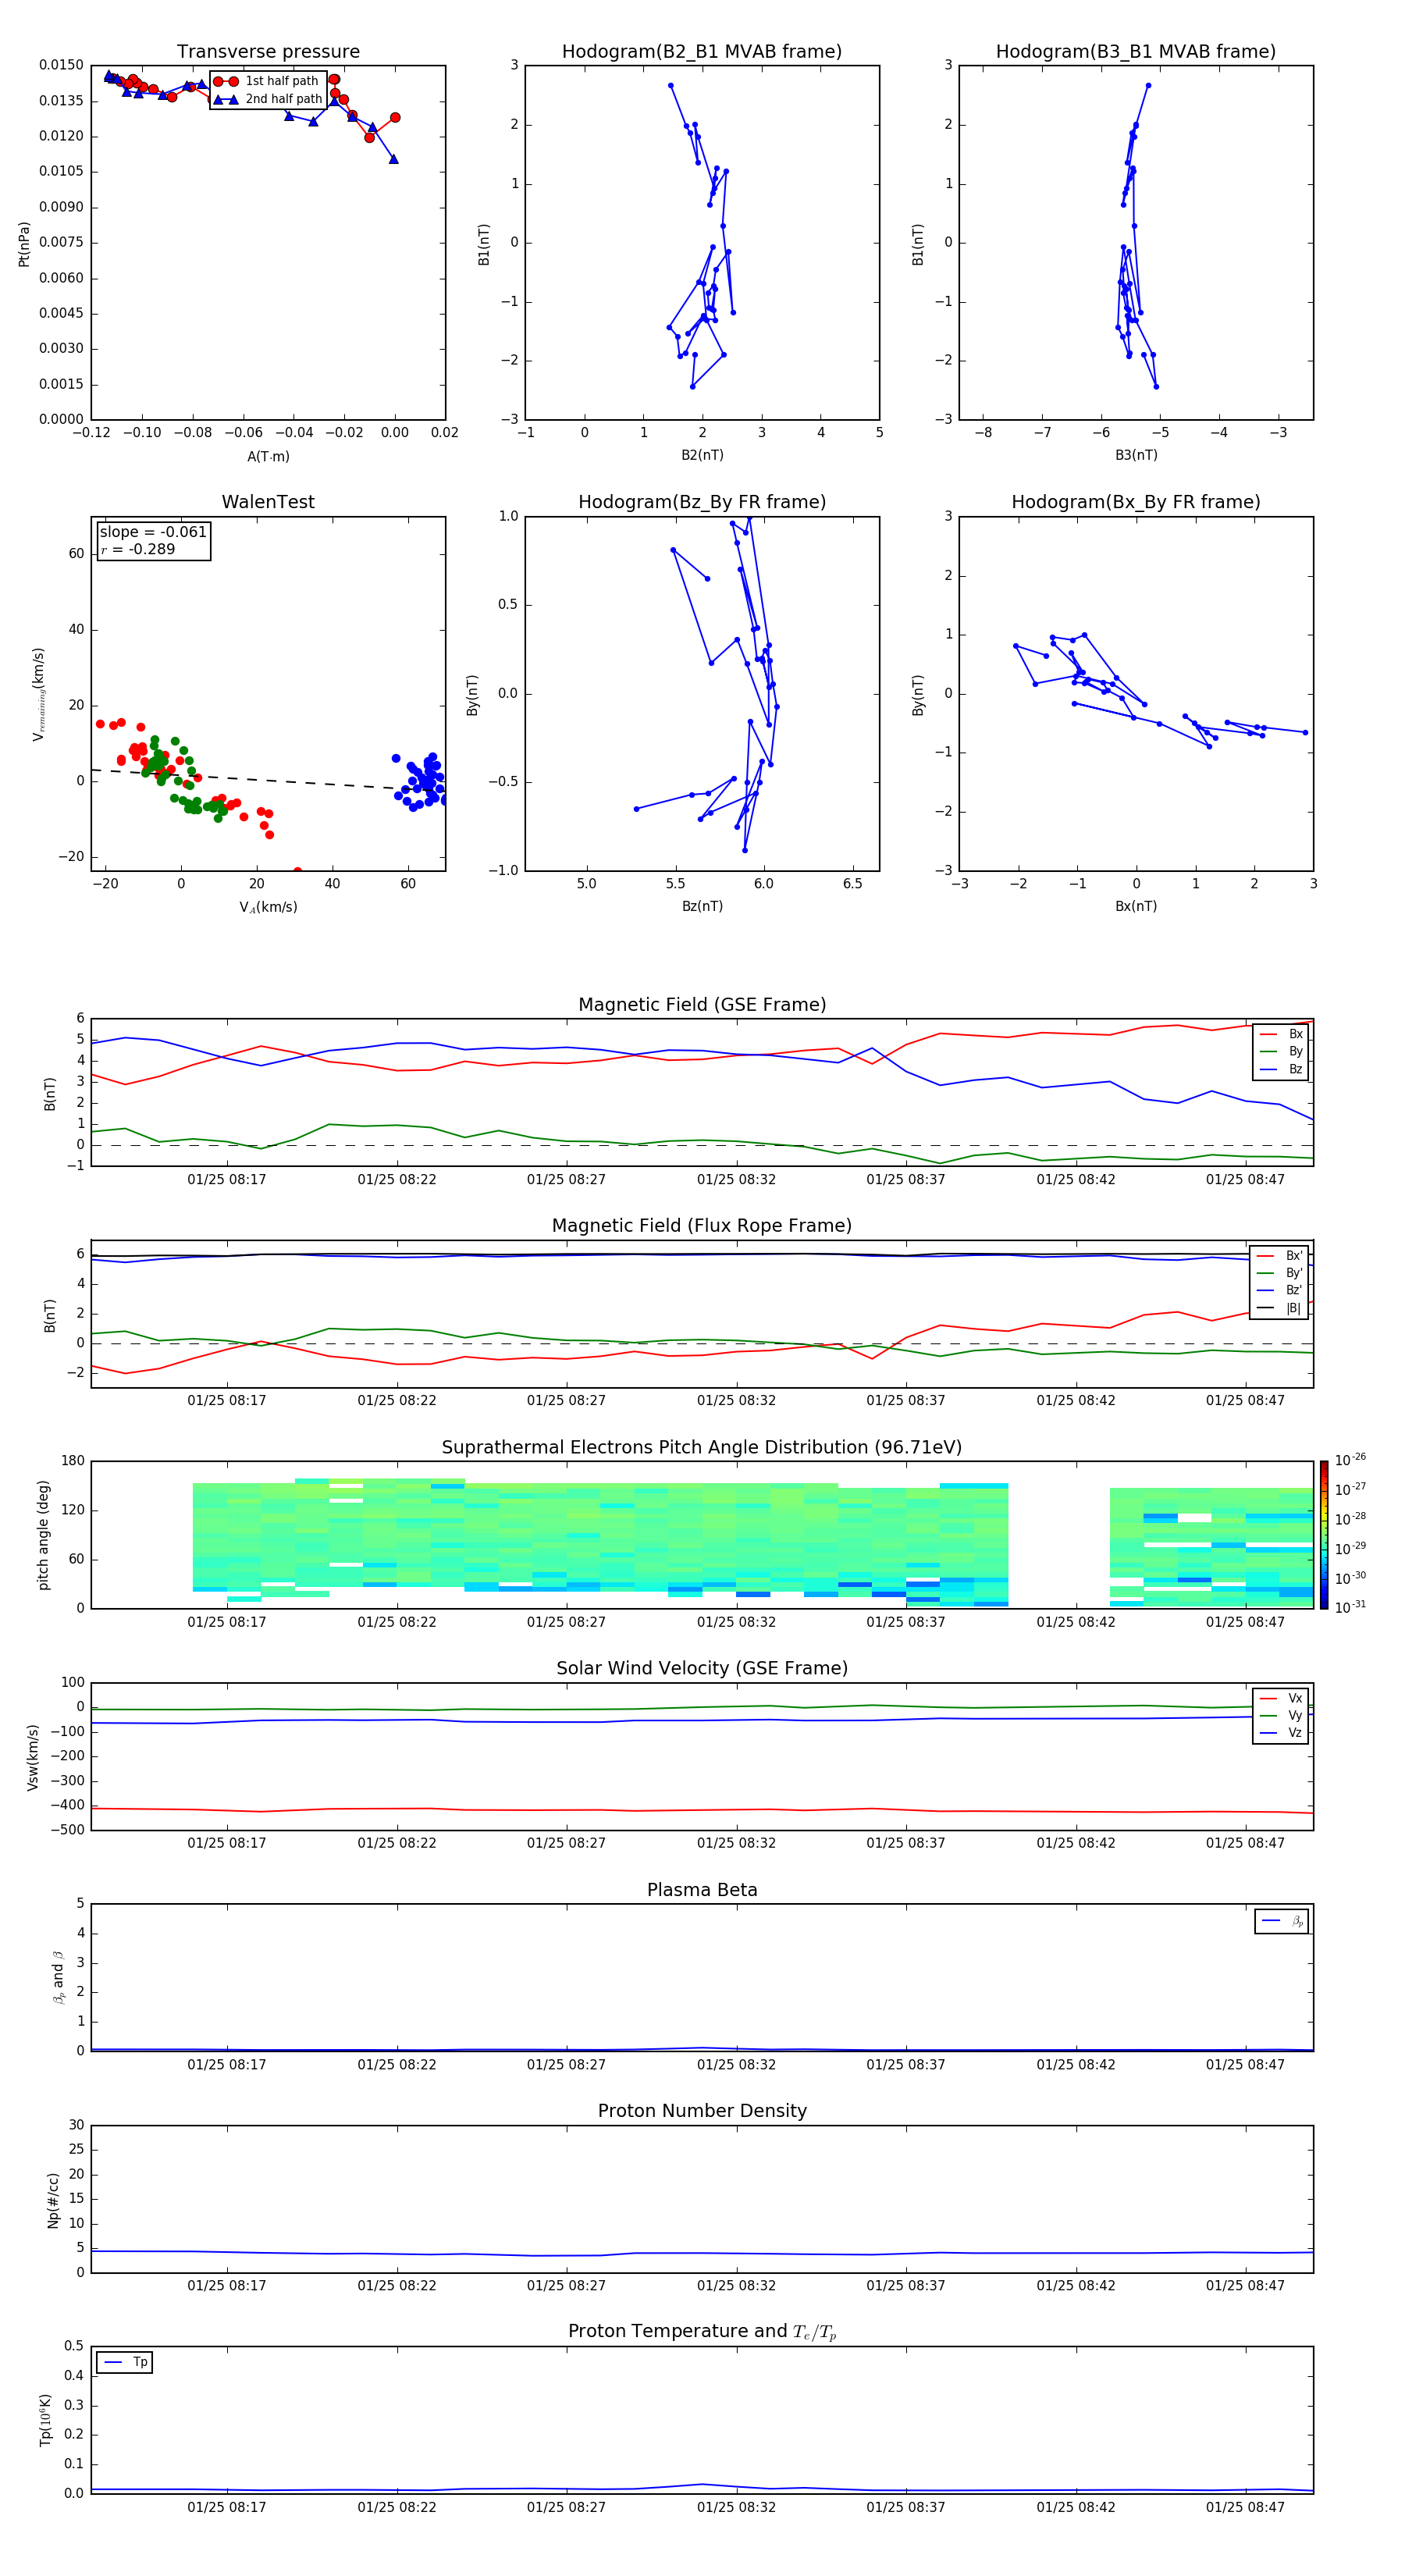The image size is (1405, 2576).
Task: Click the 'Hodogram(B3_B1 MVAB frame)' title
Action: 1136,52
